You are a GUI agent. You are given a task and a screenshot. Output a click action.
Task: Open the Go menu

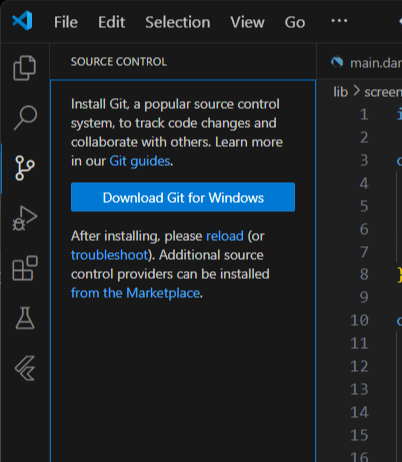(x=295, y=22)
